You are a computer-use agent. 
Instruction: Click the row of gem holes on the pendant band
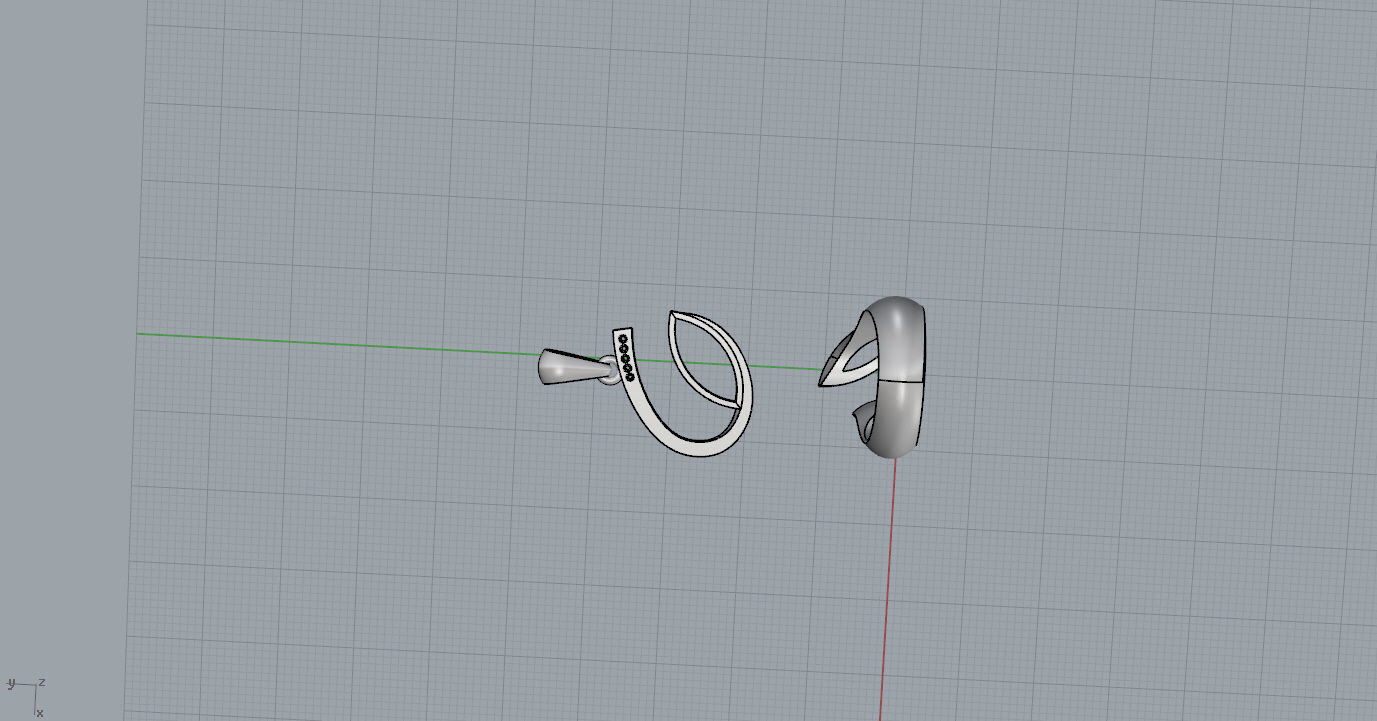(626, 359)
